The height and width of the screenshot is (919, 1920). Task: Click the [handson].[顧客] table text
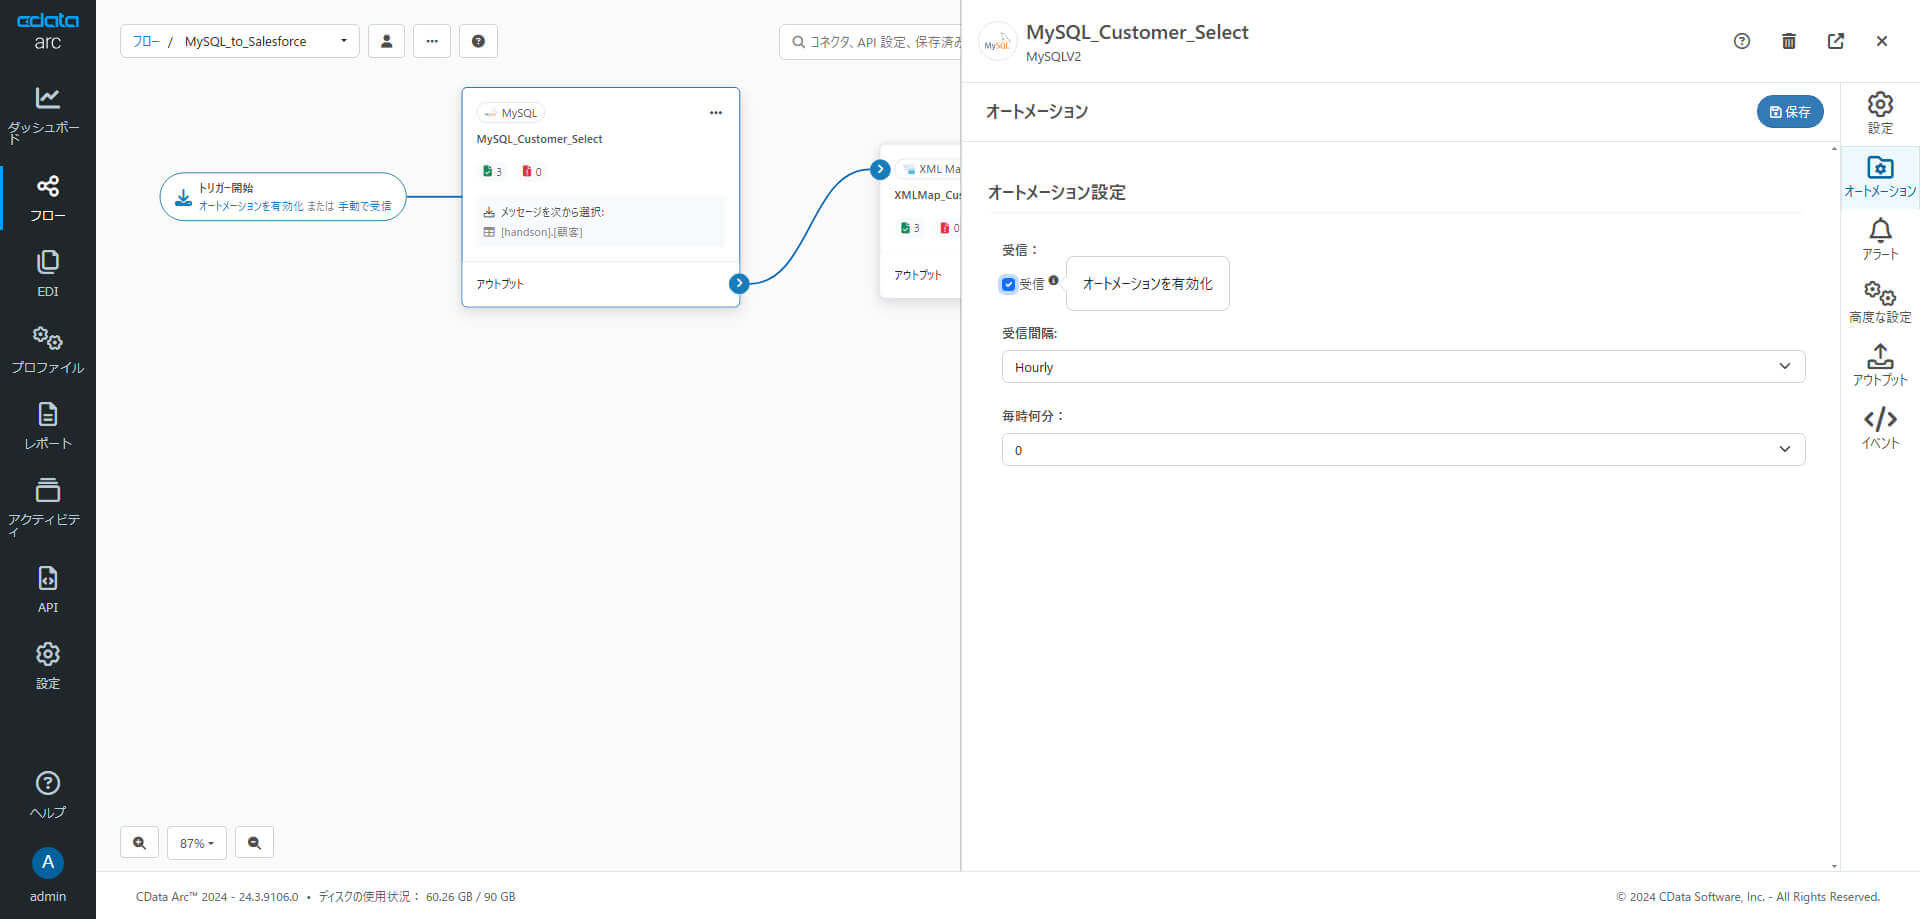541,232
